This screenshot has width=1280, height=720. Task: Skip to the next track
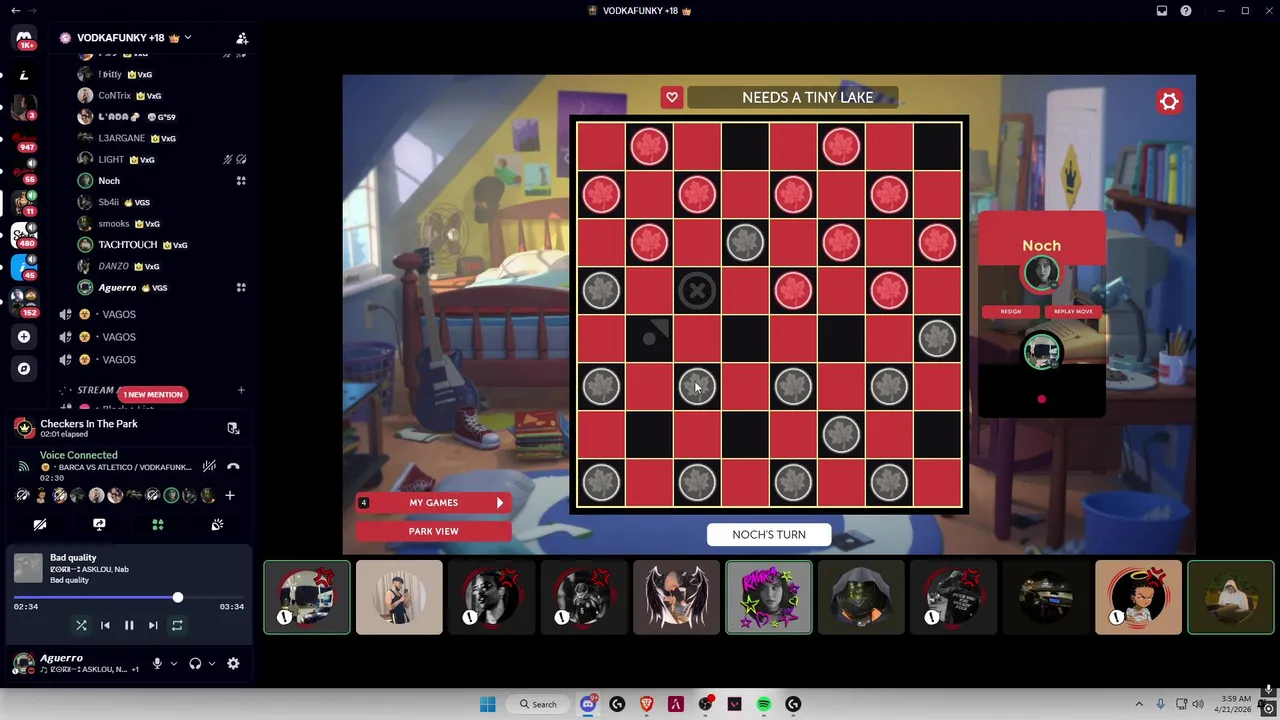pos(153,625)
